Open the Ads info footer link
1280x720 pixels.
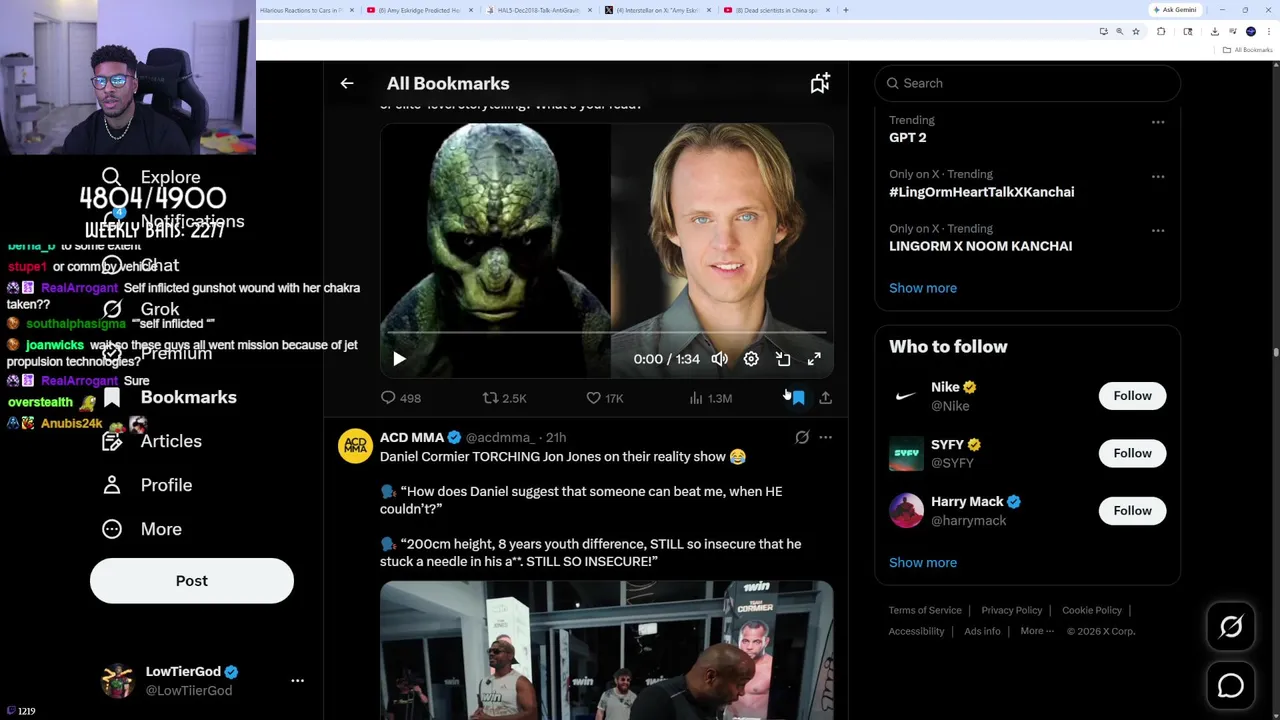click(982, 631)
